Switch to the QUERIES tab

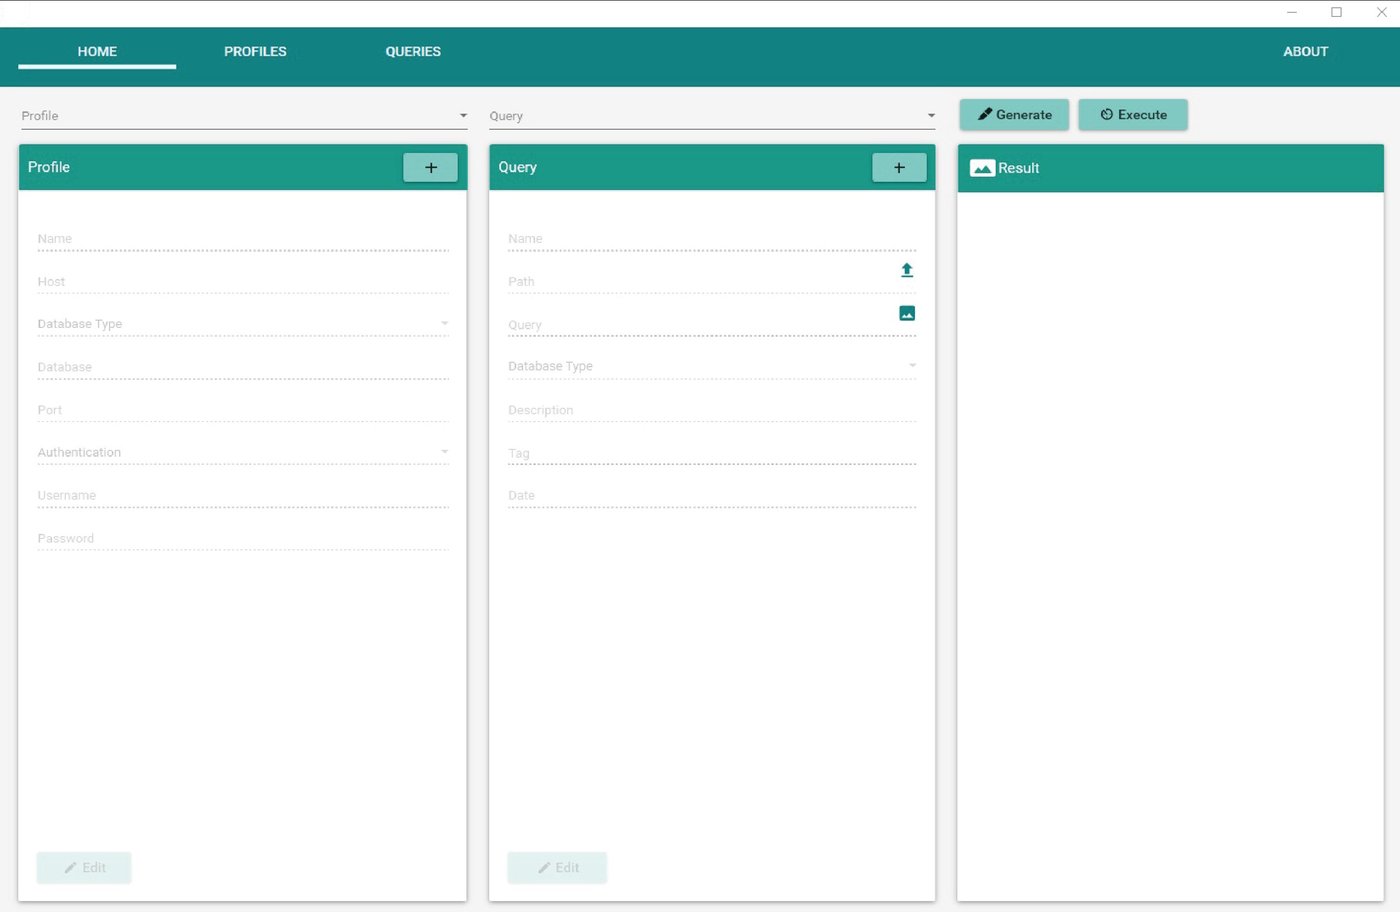[x=413, y=52]
